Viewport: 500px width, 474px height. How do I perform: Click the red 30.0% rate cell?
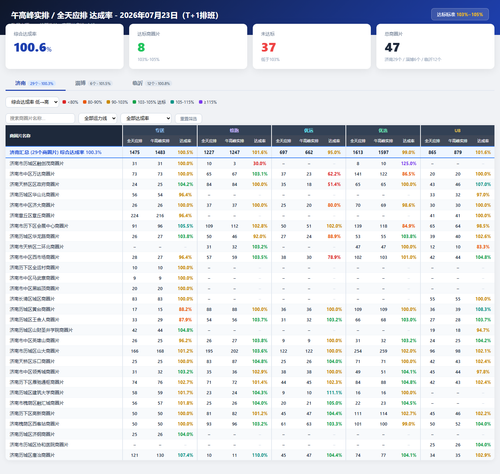click(260, 164)
